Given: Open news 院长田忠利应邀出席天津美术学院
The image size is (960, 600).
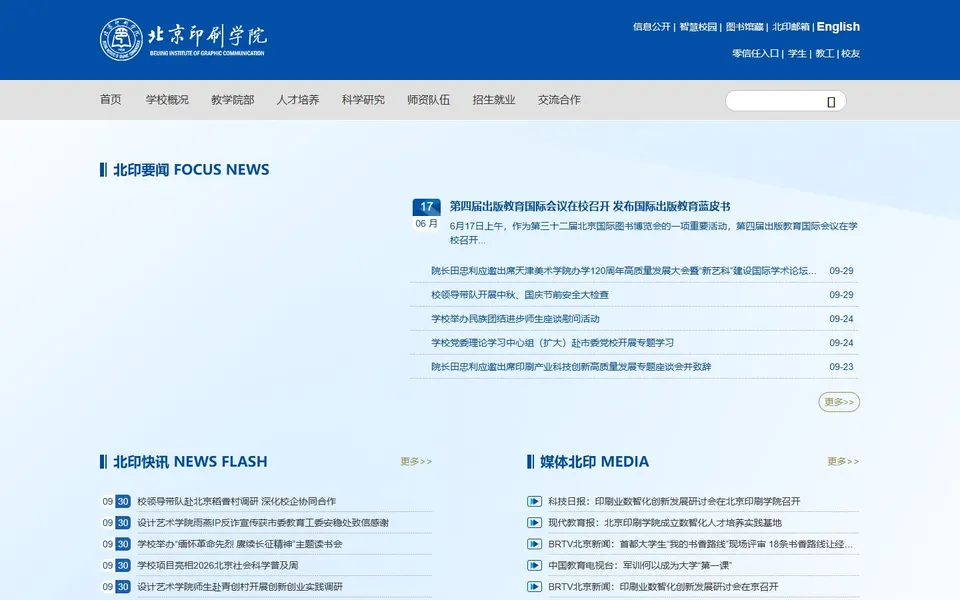Looking at the screenshot, I should coord(623,271).
